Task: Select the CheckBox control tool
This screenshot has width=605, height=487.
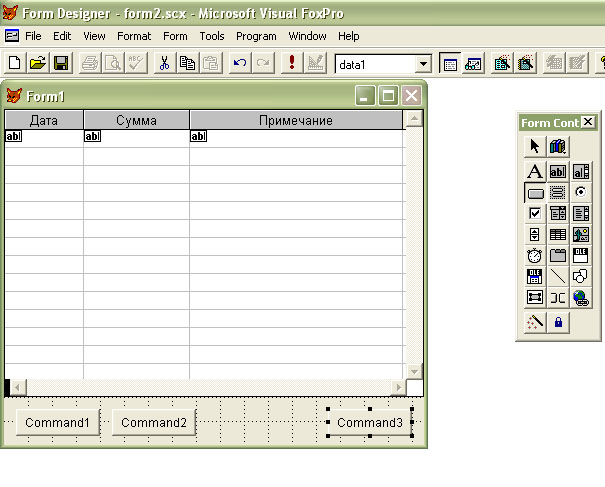Action: pyautogui.click(x=535, y=213)
